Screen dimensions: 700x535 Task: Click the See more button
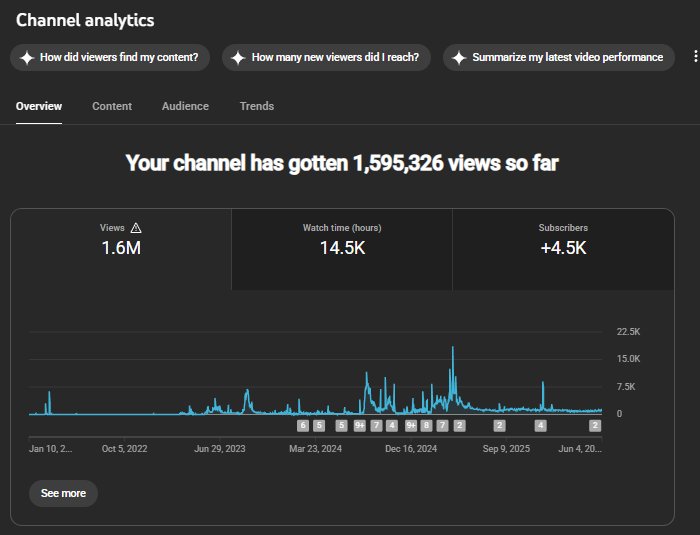coord(63,493)
